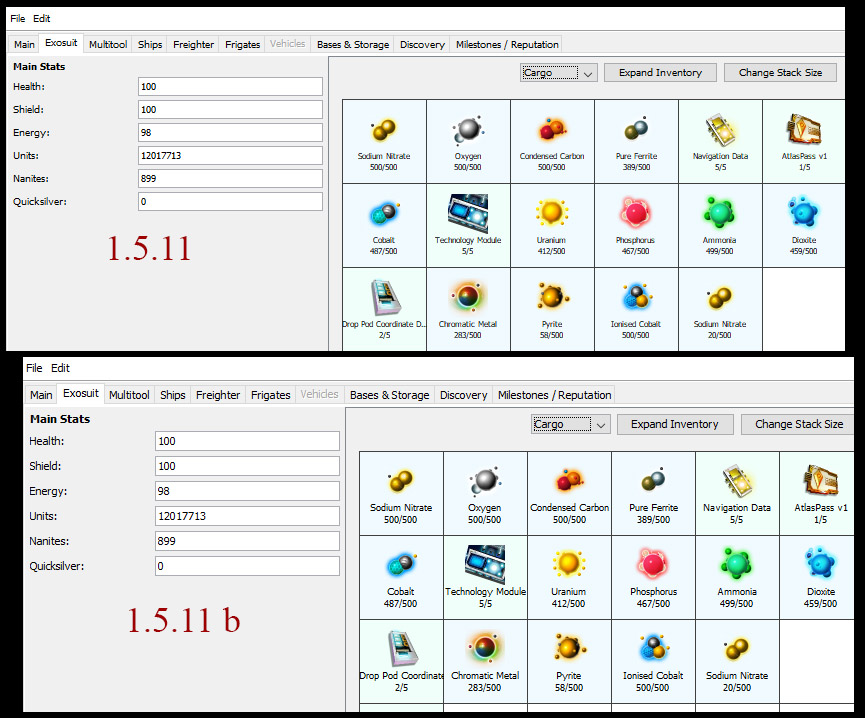Select Dioxite icon in bottom window

pos(821,564)
